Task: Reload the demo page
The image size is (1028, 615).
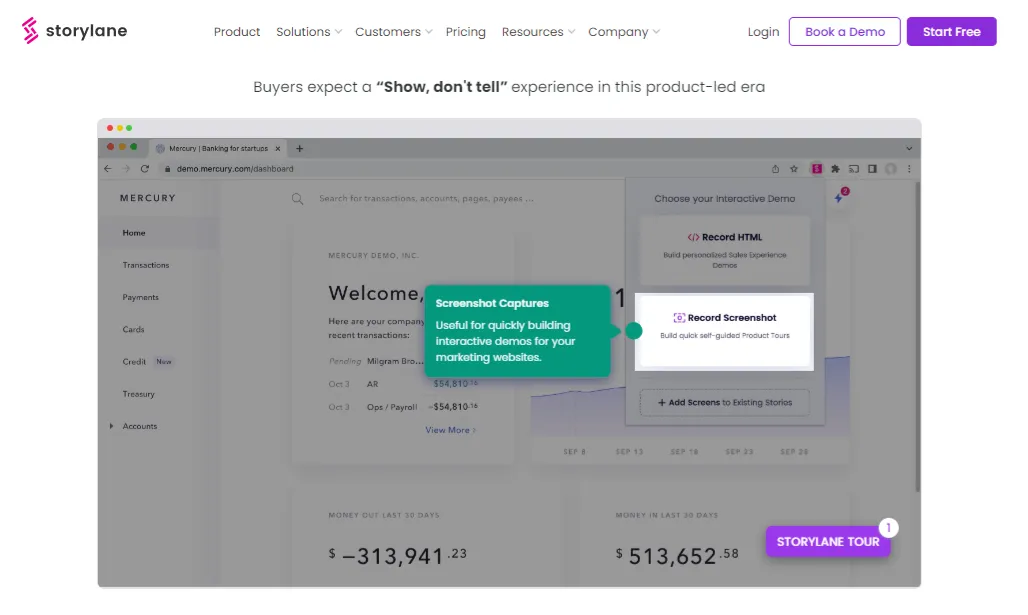Action: pos(145,169)
